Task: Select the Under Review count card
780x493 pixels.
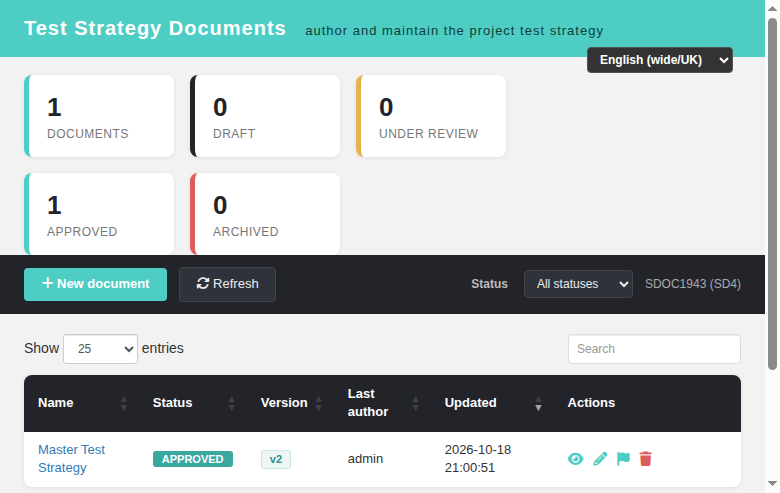Action: [x=431, y=116]
